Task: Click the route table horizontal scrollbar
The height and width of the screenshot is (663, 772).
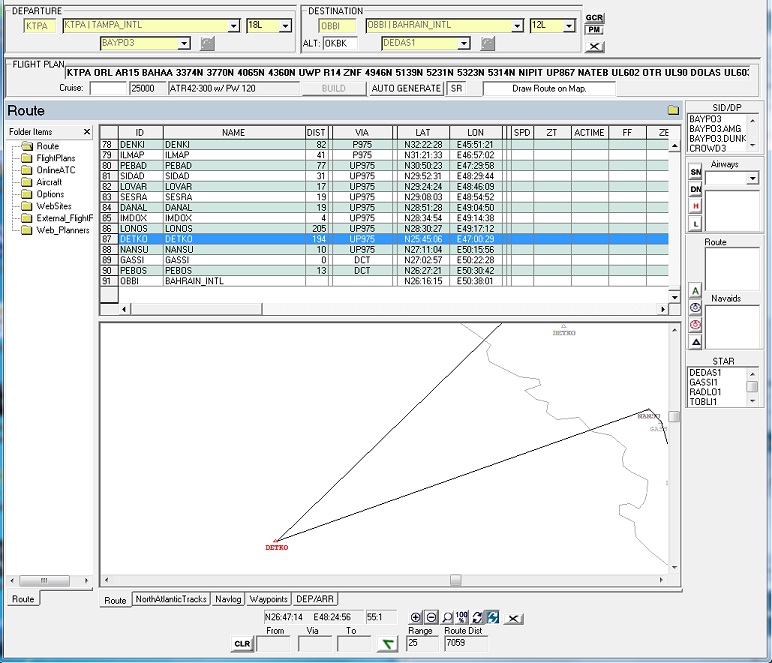Action: [x=392, y=309]
